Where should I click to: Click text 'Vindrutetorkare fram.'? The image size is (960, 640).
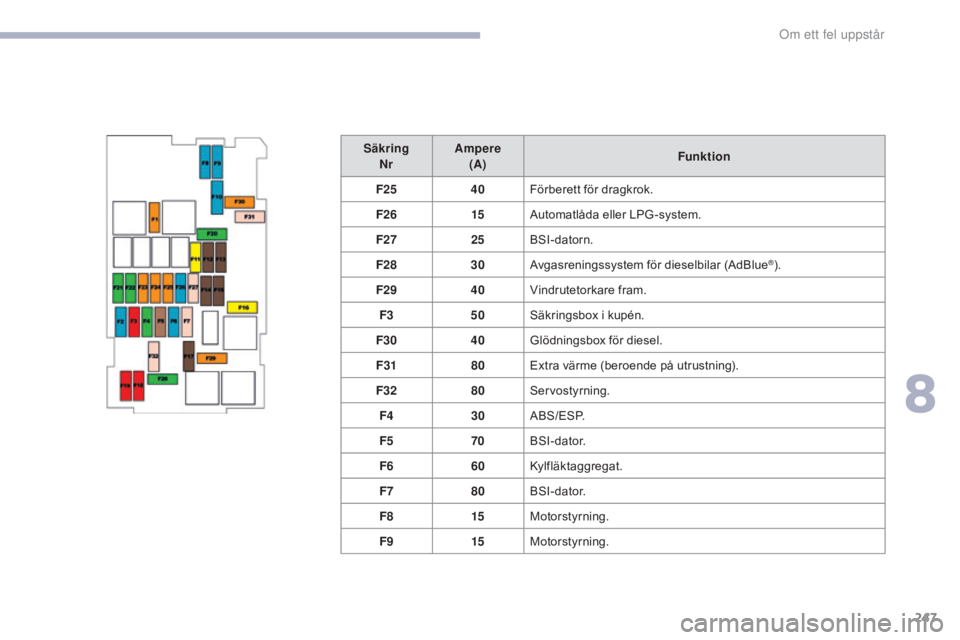[x=588, y=290]
